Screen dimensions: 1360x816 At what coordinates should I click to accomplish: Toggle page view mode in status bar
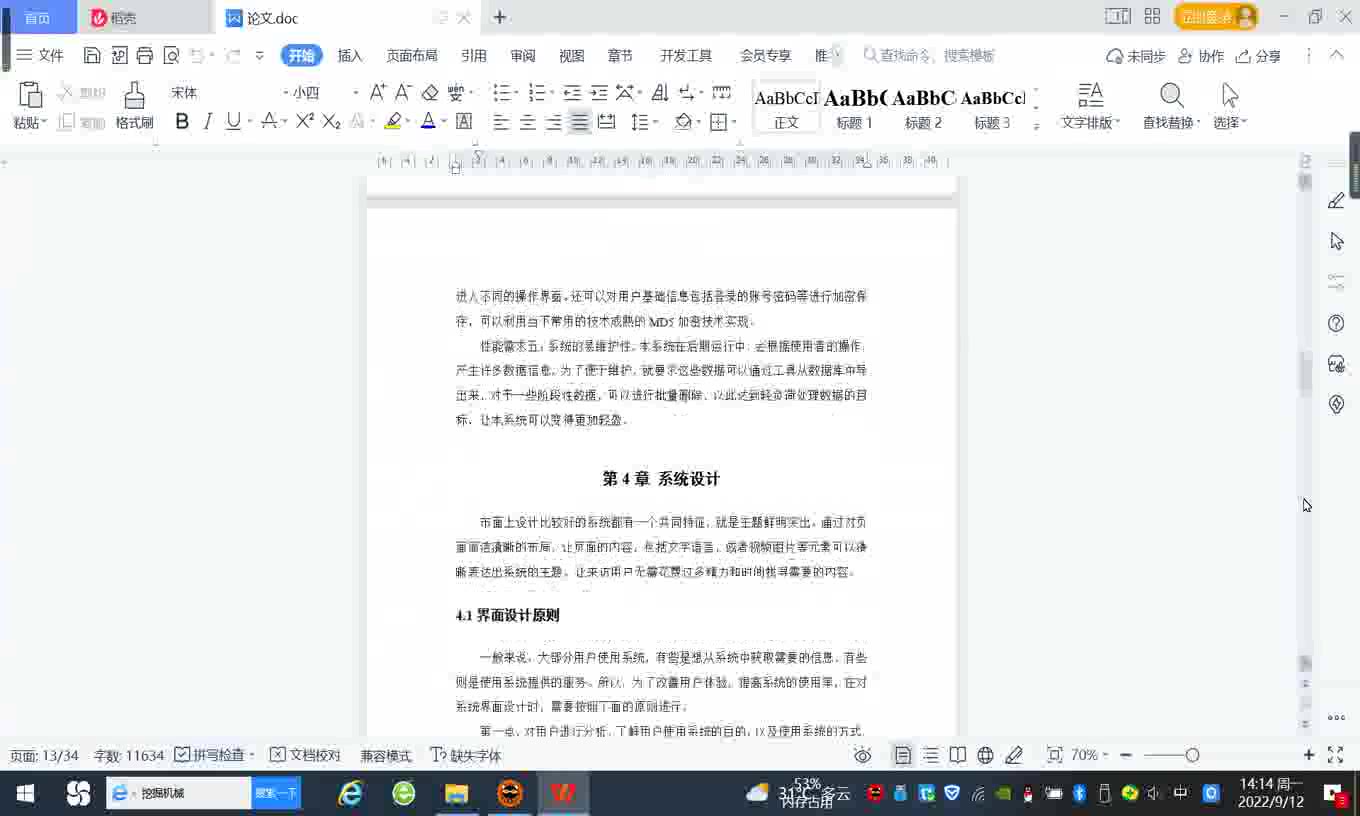[903, 755]
